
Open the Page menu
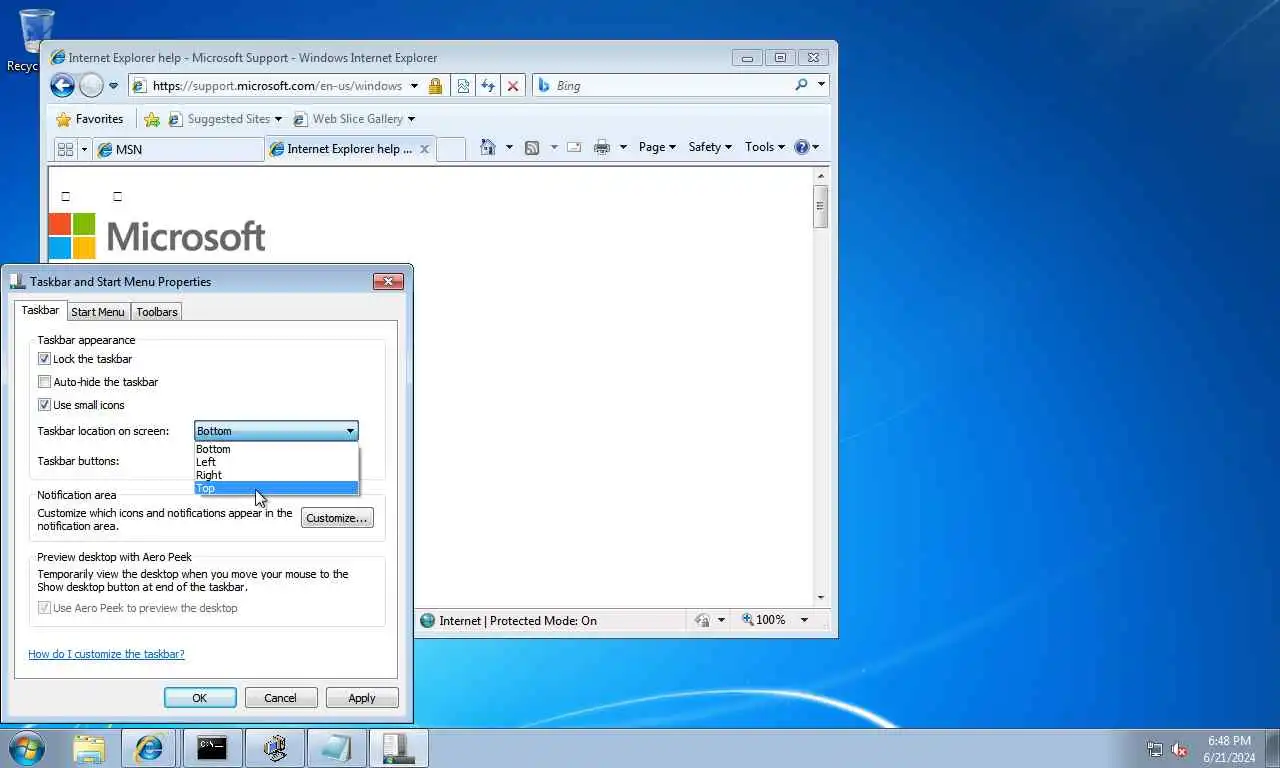point(657,147)
